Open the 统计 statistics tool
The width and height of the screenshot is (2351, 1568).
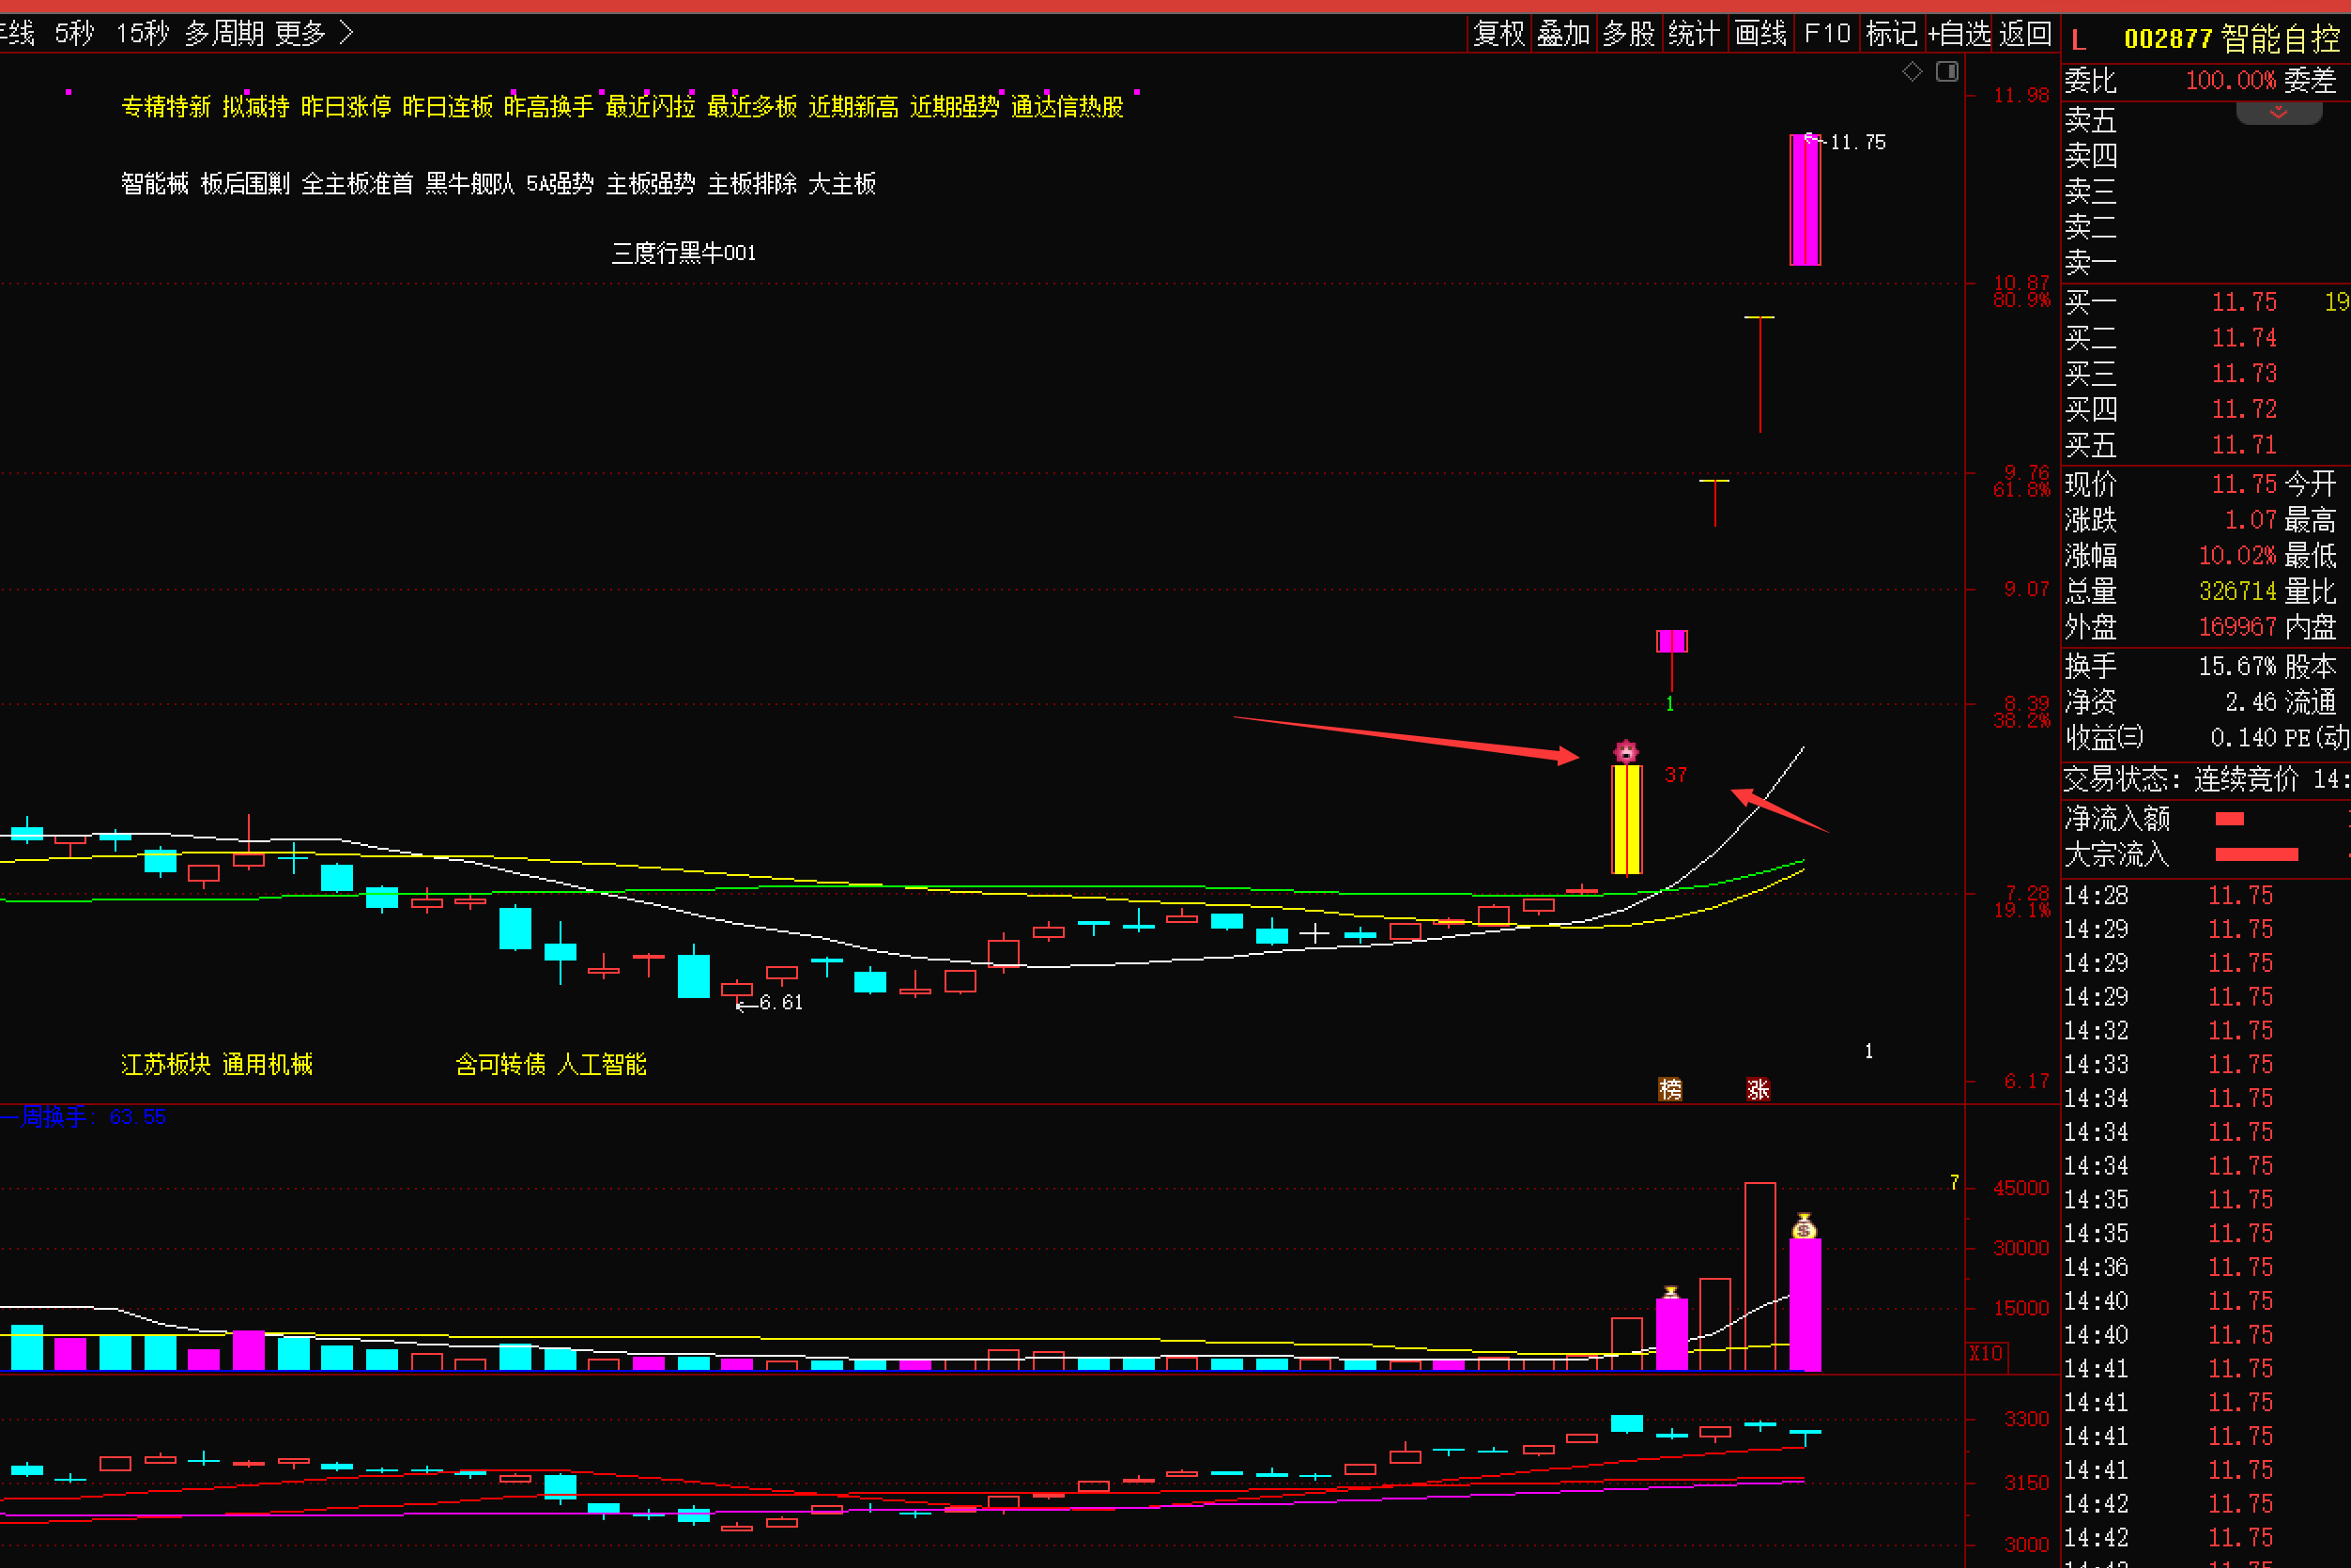click(x=1694, y=34)
